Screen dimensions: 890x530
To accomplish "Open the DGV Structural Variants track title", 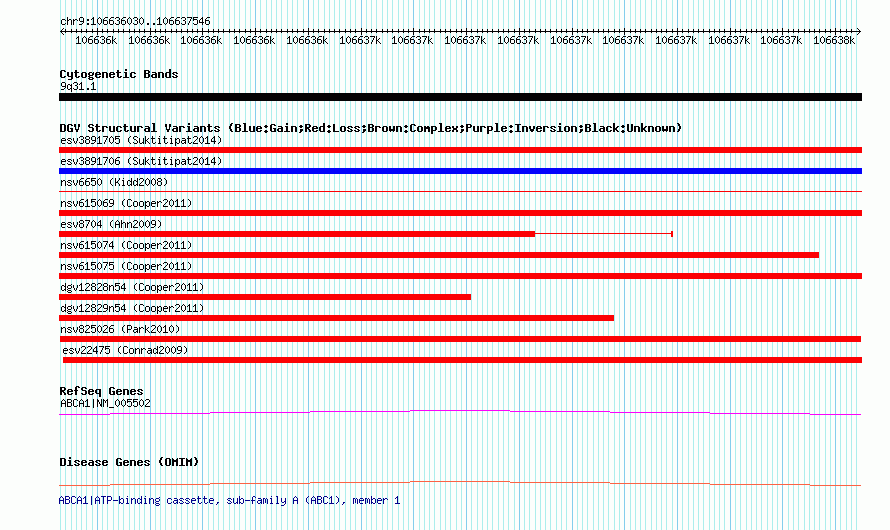I will pos(371,128).
